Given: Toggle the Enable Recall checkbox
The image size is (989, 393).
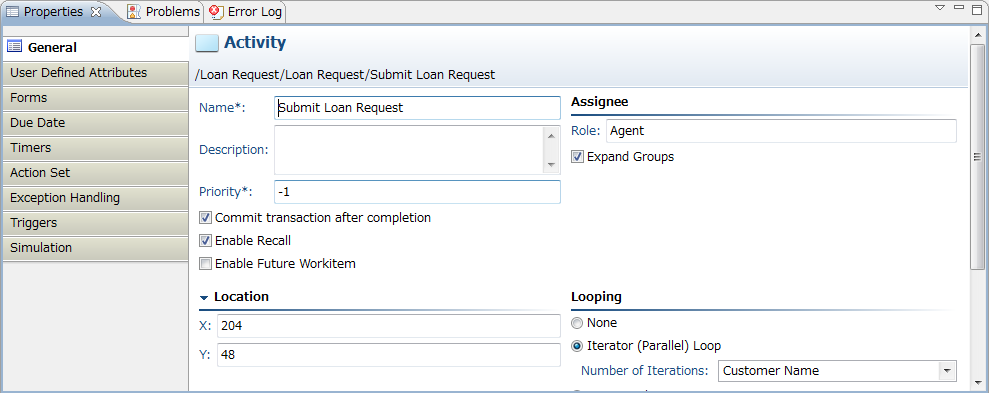Looking at the screenshot, I should pyautogui.click(x=205, y=241).
